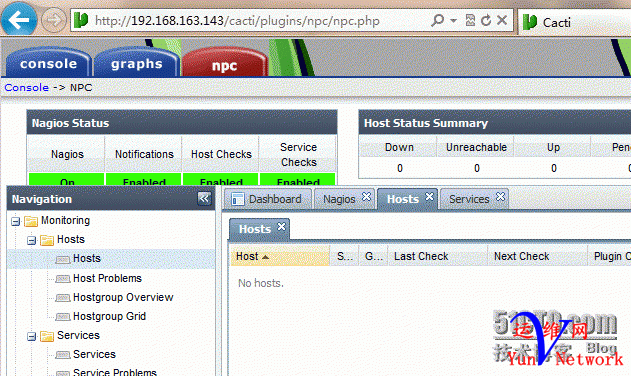The image size is (631, 376).
Task: Click the Monitoring folder icon
Action: [x=31, y=221]
